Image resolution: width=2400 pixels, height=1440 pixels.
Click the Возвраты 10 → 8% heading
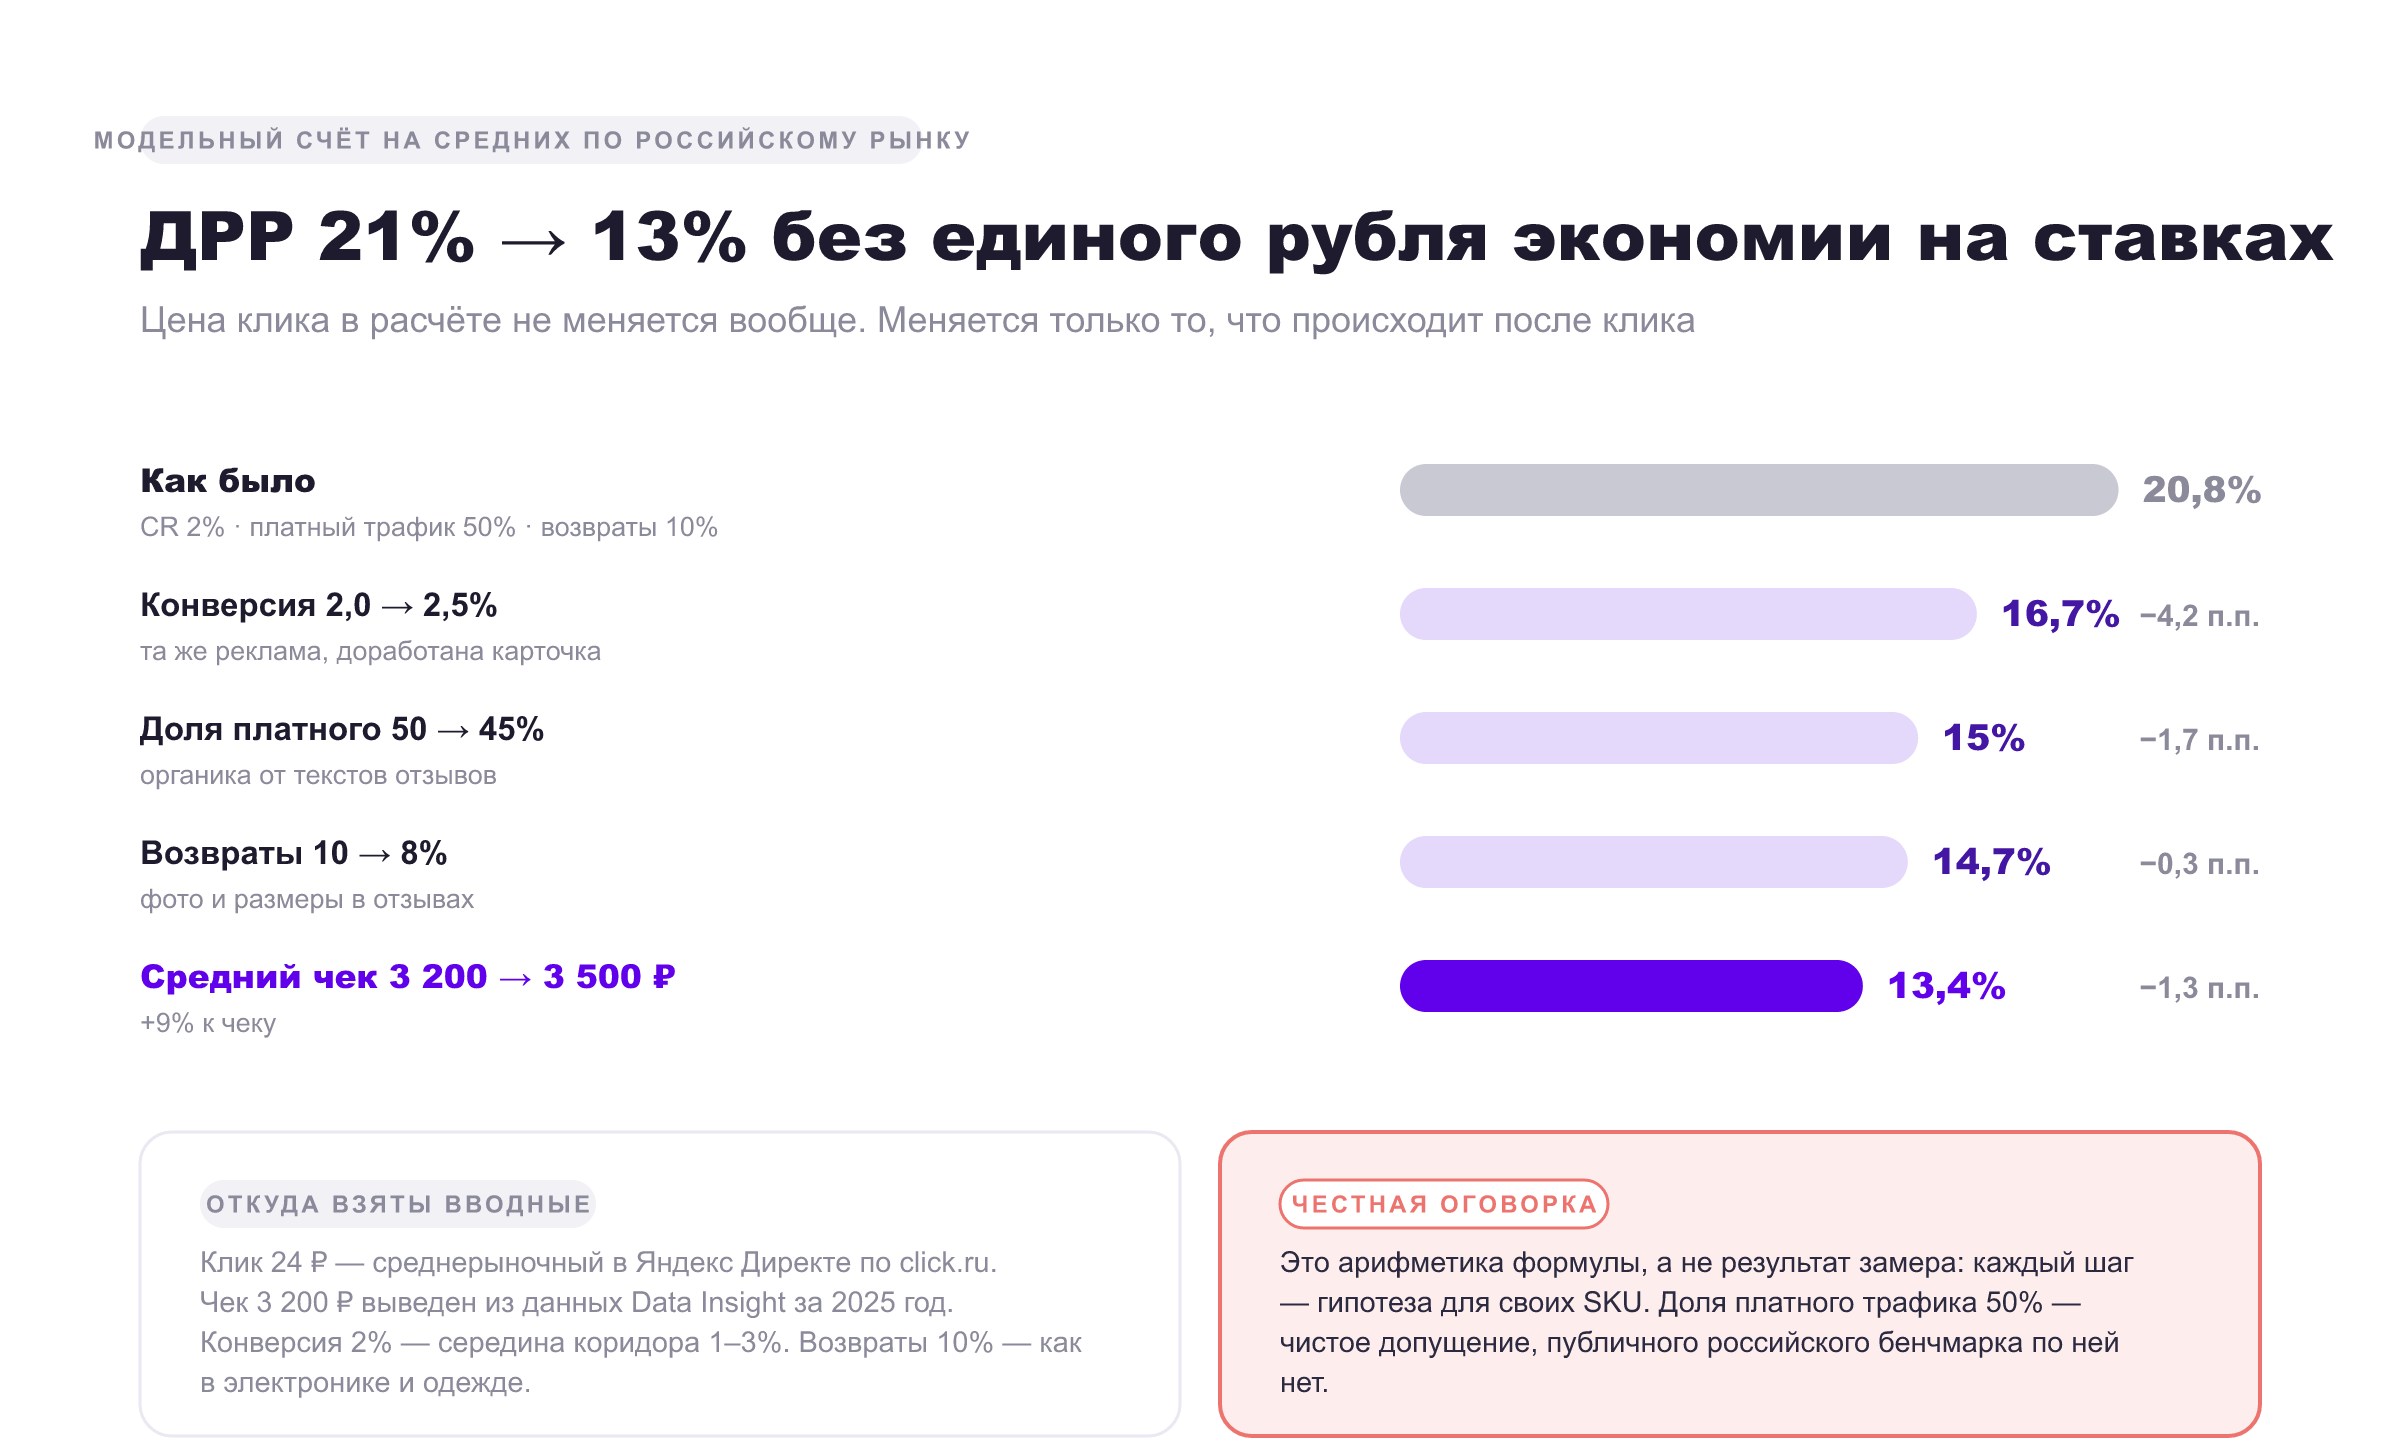pos(293,853)
